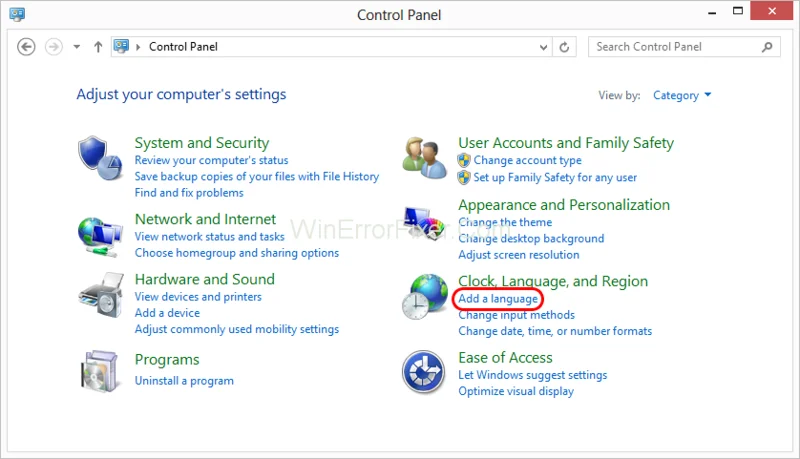Open the View by Category dropdown
Image resolution: width=800 pixels, height=459 pixels.
click(x=682, y=96)
